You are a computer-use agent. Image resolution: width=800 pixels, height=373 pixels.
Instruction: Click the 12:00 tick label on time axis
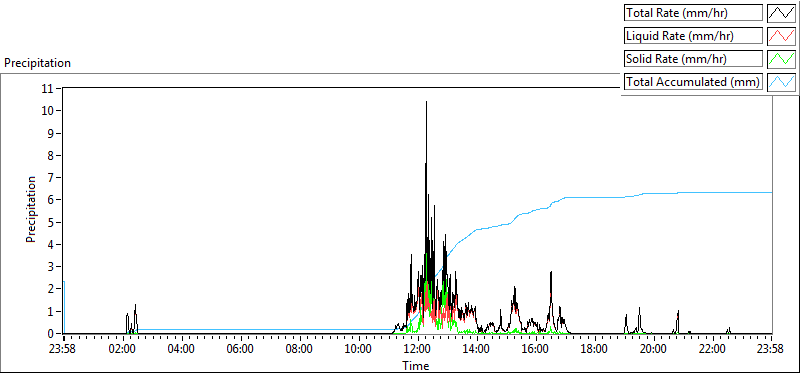[418, 350]
